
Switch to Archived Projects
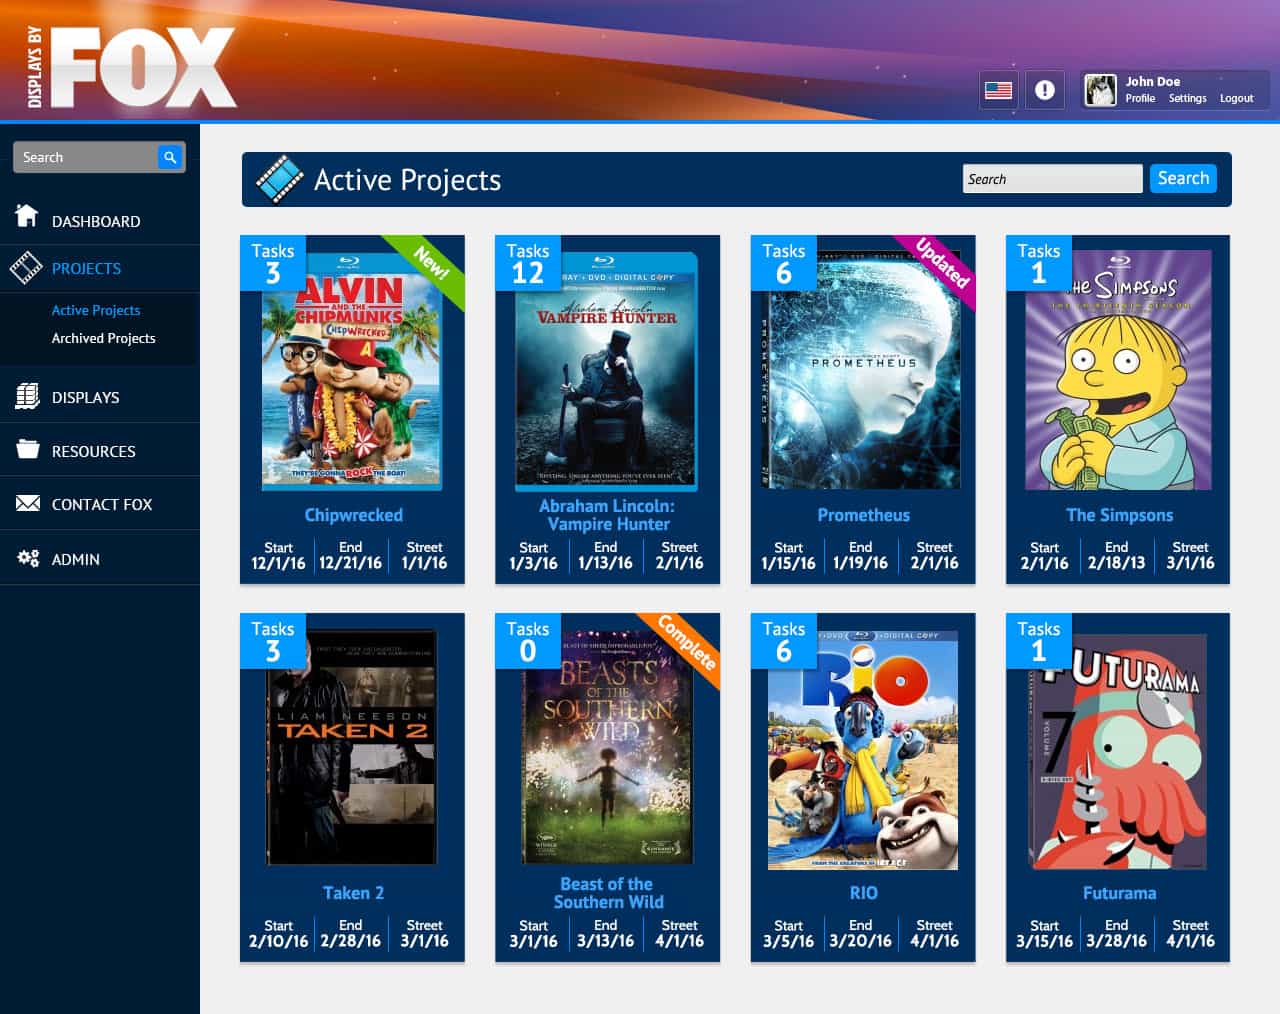103,338
